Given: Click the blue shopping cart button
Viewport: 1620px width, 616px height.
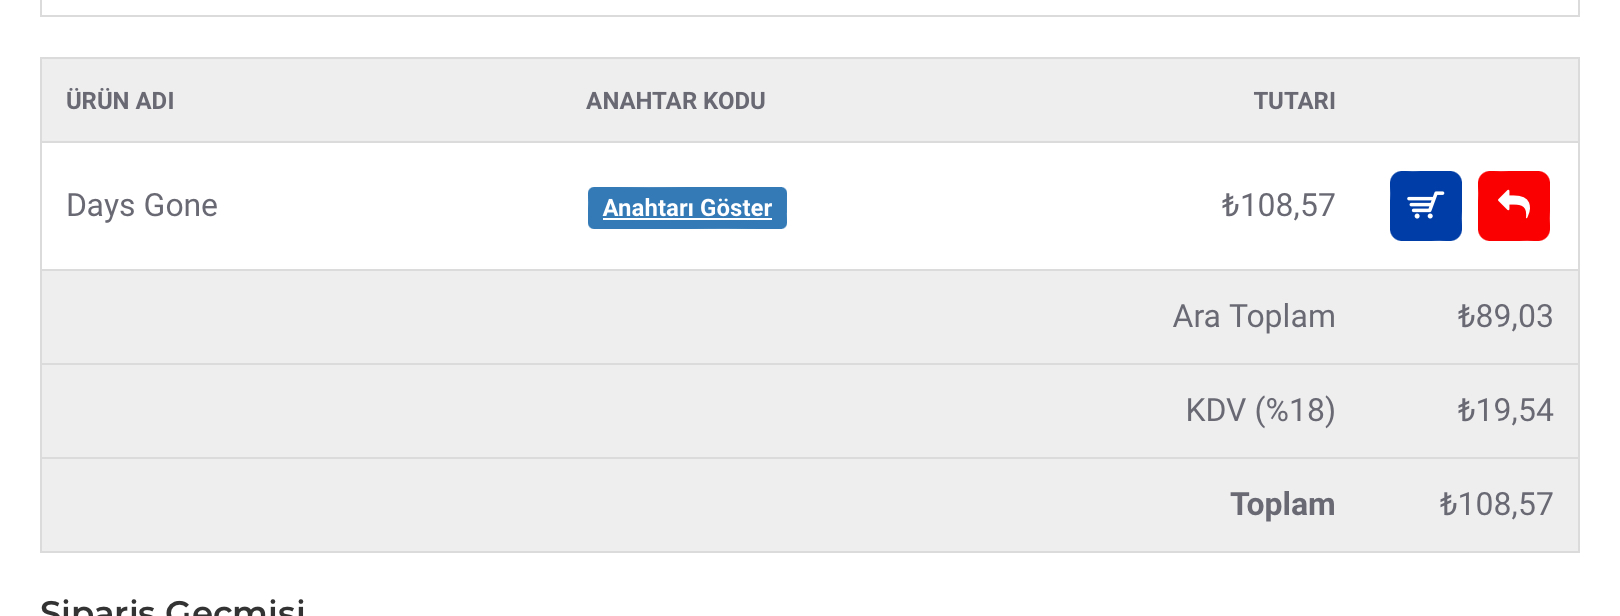Looking at the screenshot, I should 1425,206.
